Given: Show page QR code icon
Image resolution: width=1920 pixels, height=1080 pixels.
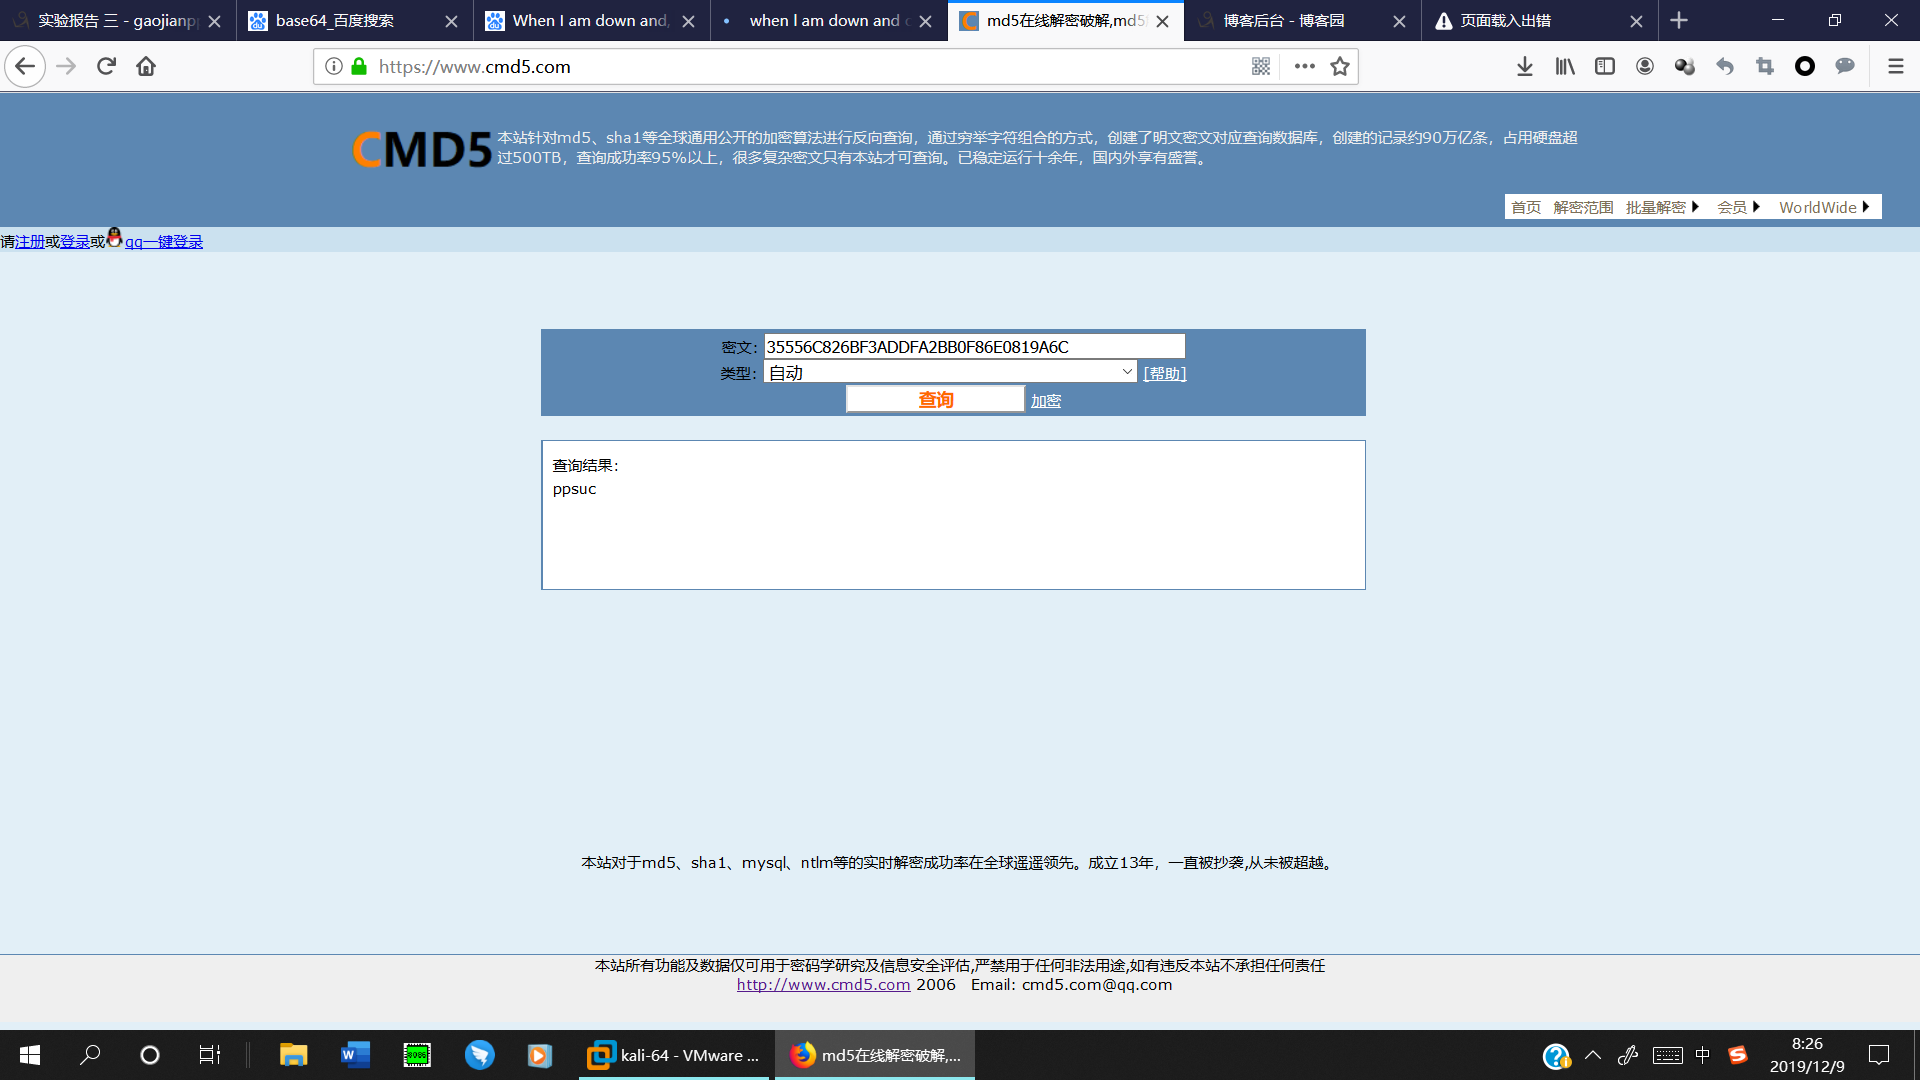Looking at the screenshot, I should coord(1260,66).
